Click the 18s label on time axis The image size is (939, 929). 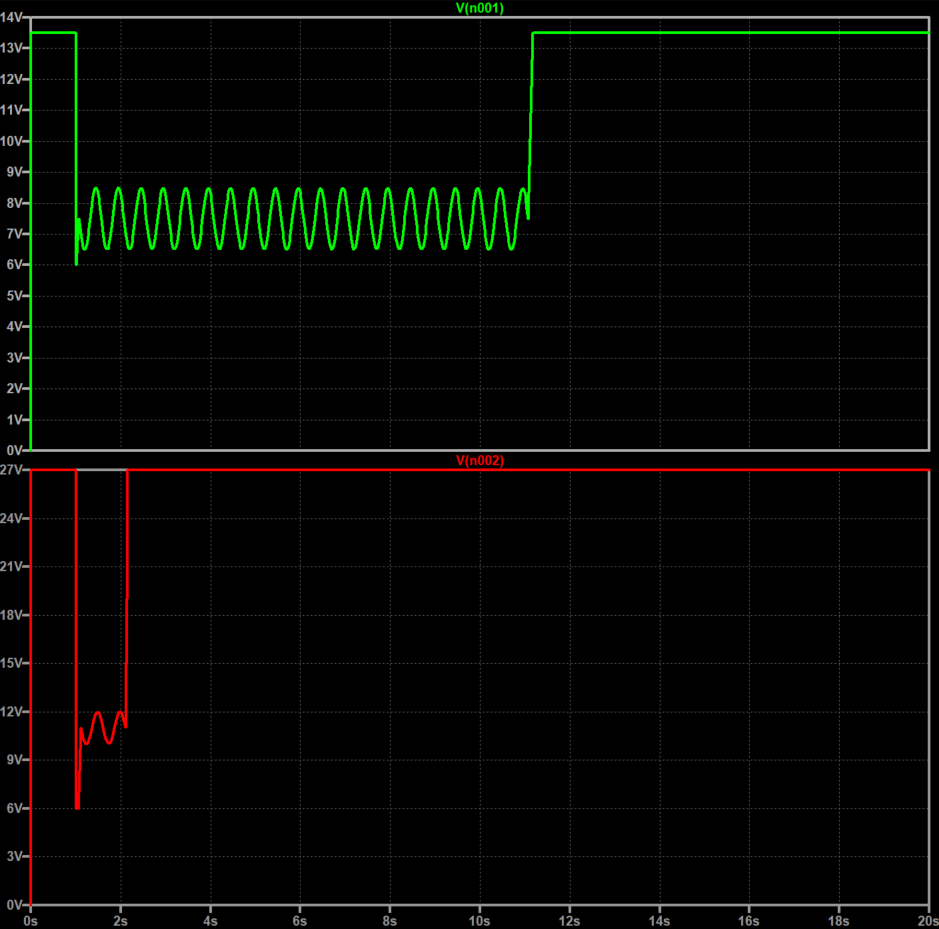(x=839, y=921)
